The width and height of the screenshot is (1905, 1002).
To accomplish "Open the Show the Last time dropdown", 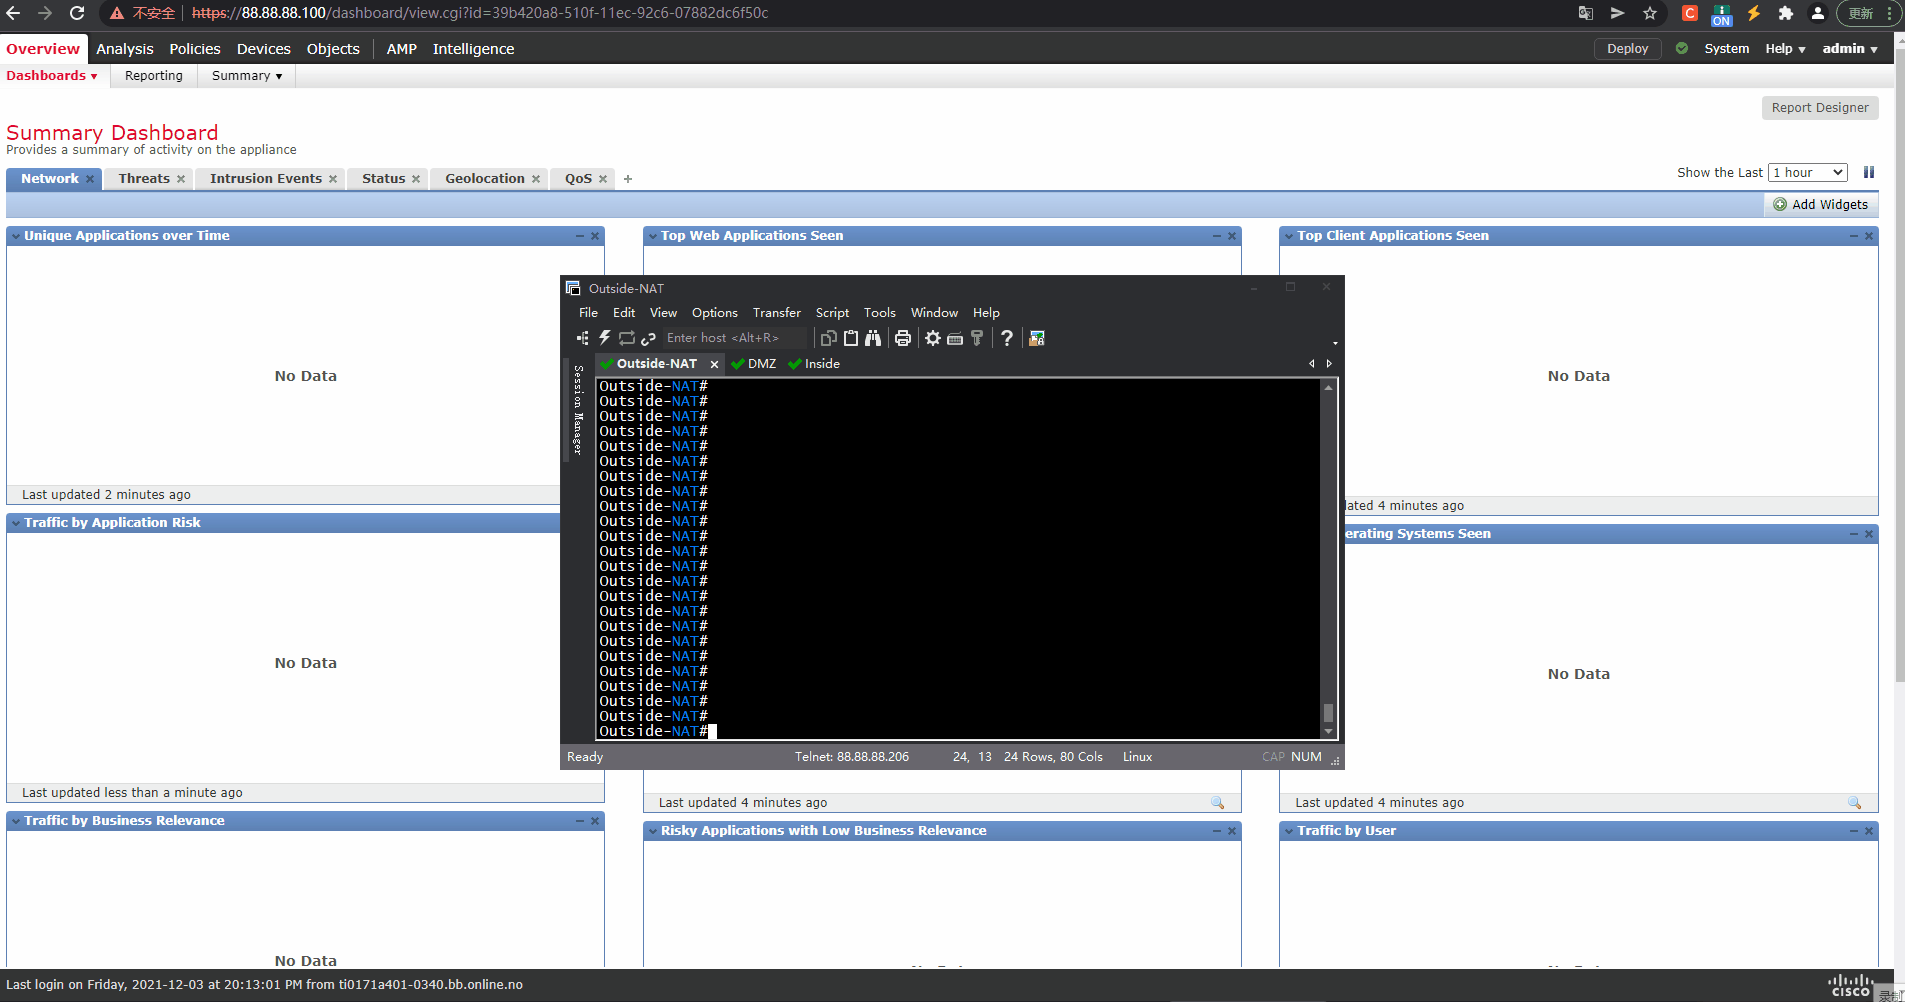I will (x=1807, y=172).
